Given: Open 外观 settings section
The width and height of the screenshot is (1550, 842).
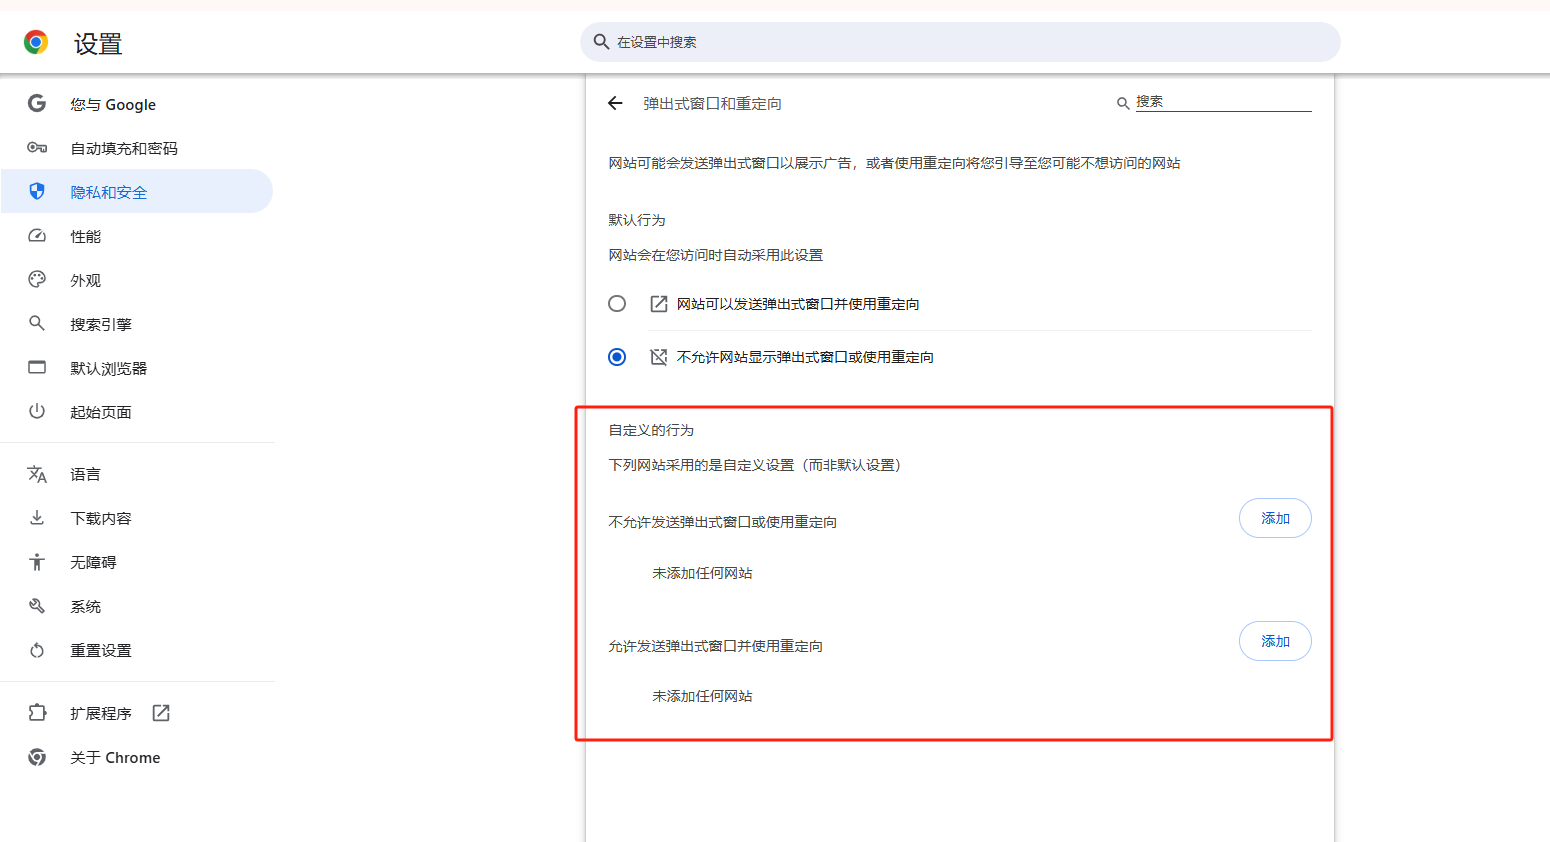Looking at the screenshot, I should tap(137, 280).
